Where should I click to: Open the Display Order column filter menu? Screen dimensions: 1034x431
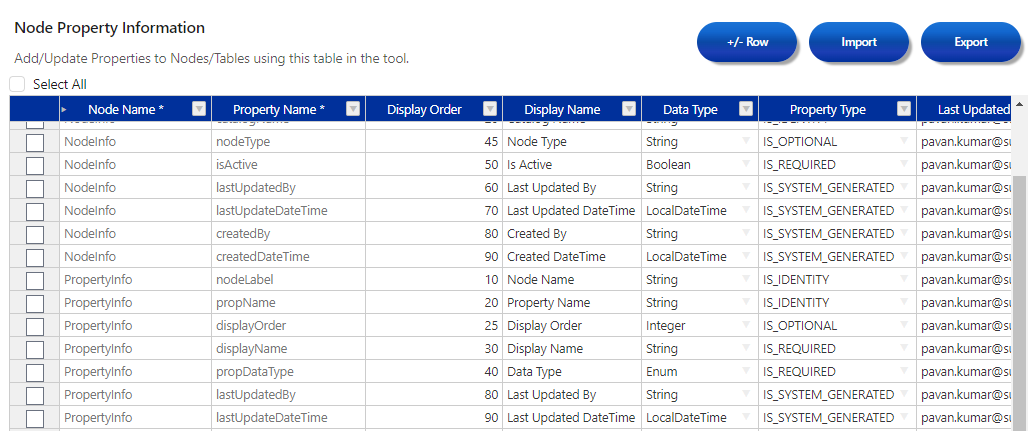point(490,109)
